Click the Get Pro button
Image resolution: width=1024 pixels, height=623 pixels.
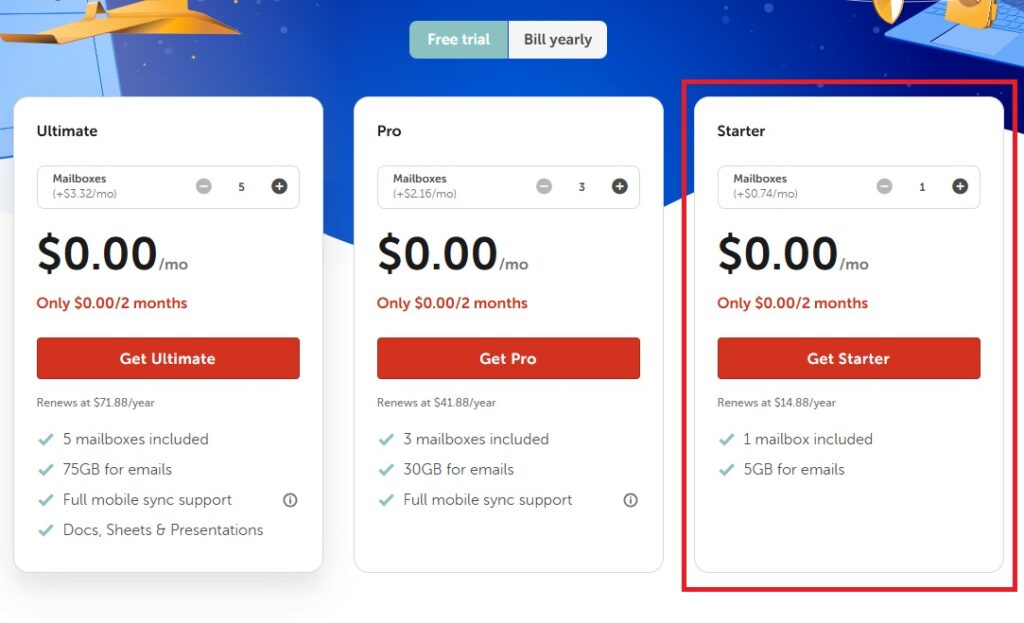pyautogui.click(x=508, y=358)
